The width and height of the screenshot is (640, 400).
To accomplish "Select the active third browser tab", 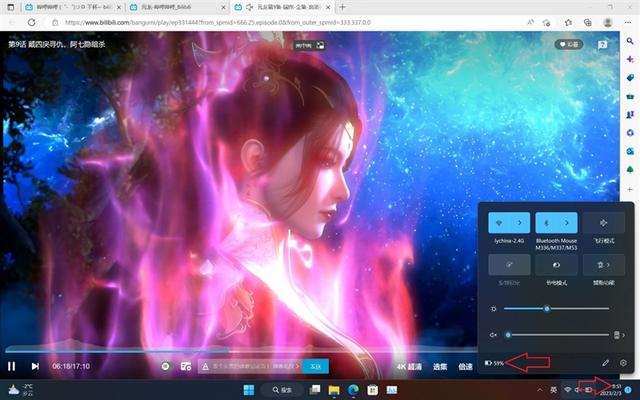I will pyautogui.click(x=282, y=7).
